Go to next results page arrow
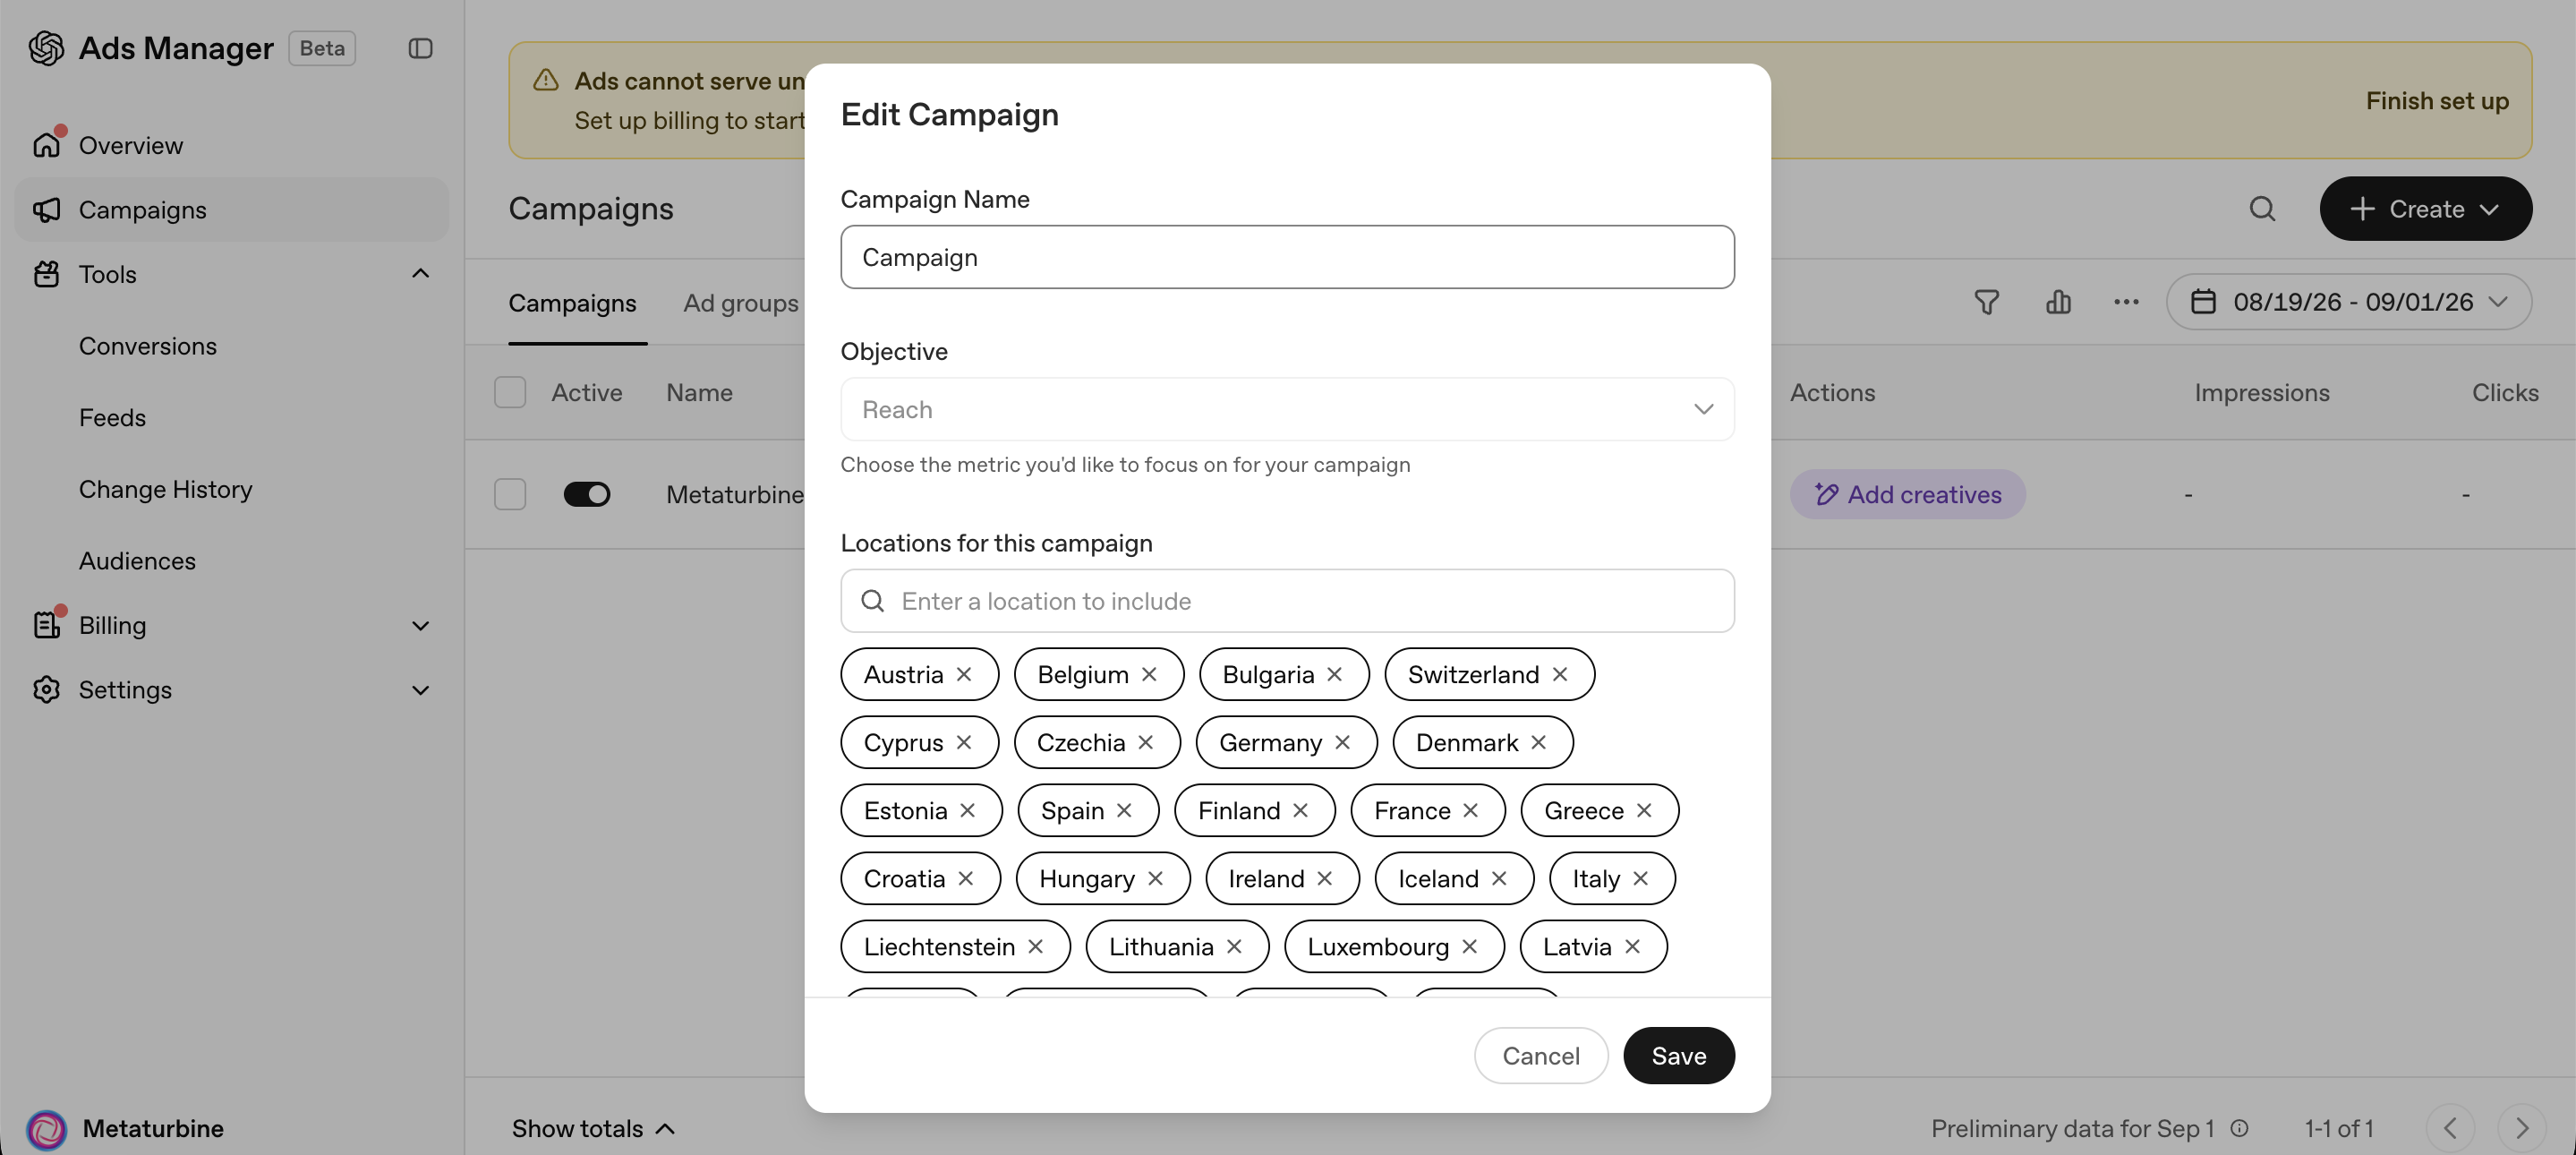The image size is (2576, 1155). [2521, 1128]
